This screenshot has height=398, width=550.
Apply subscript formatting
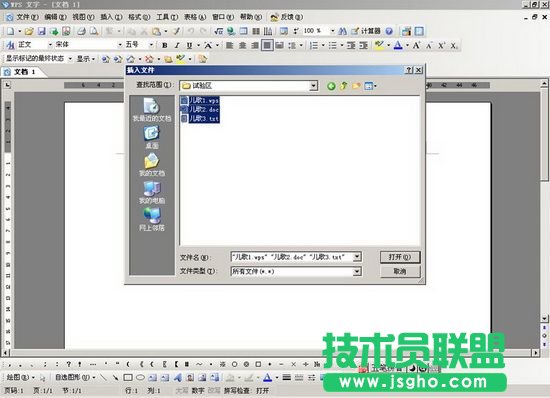pos(454,45)
